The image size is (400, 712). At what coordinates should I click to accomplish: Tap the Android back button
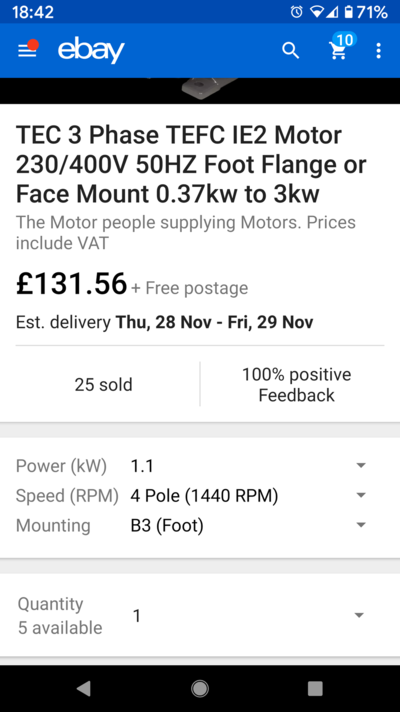click(x=84, y=688)
